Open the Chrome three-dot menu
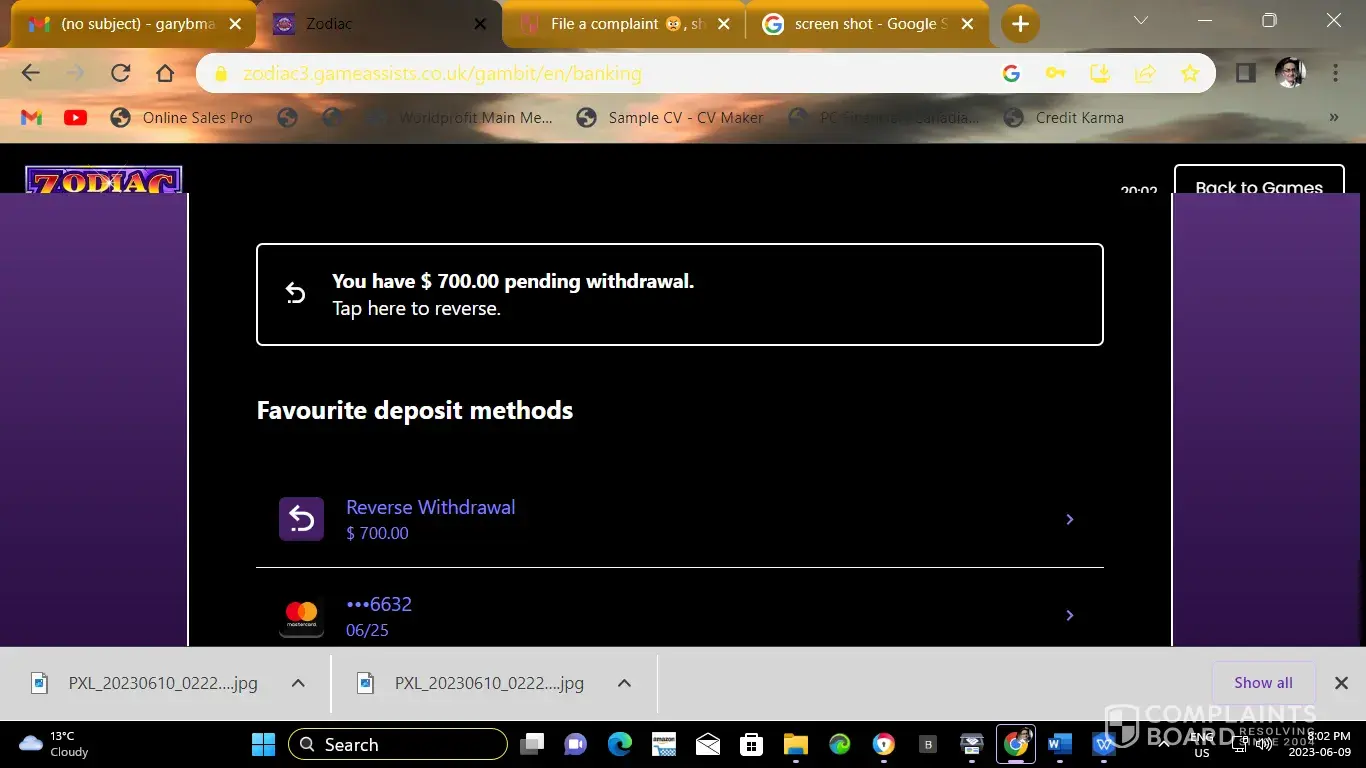1366x768 pixels. point(1336,73)
